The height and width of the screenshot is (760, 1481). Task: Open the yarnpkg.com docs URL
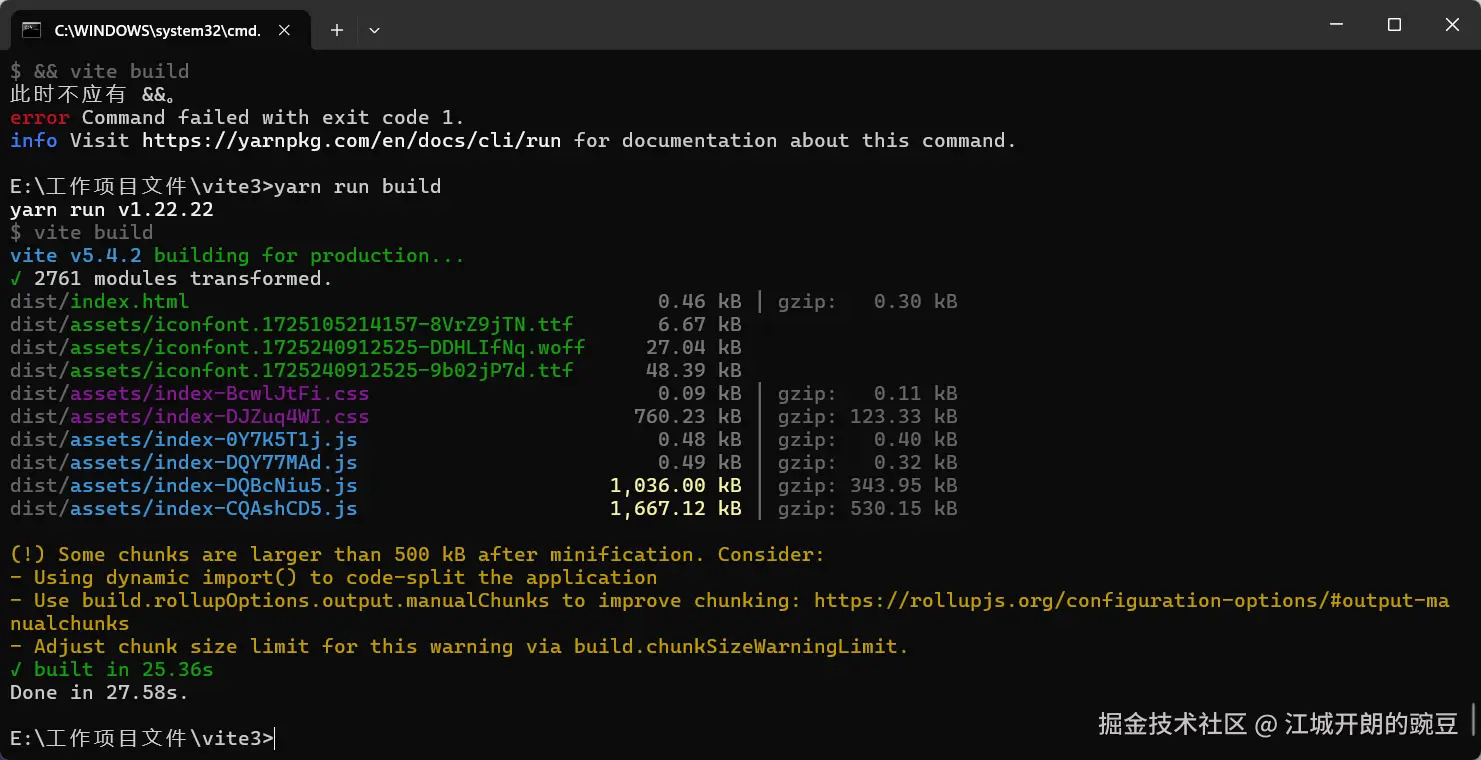point(351,140)
